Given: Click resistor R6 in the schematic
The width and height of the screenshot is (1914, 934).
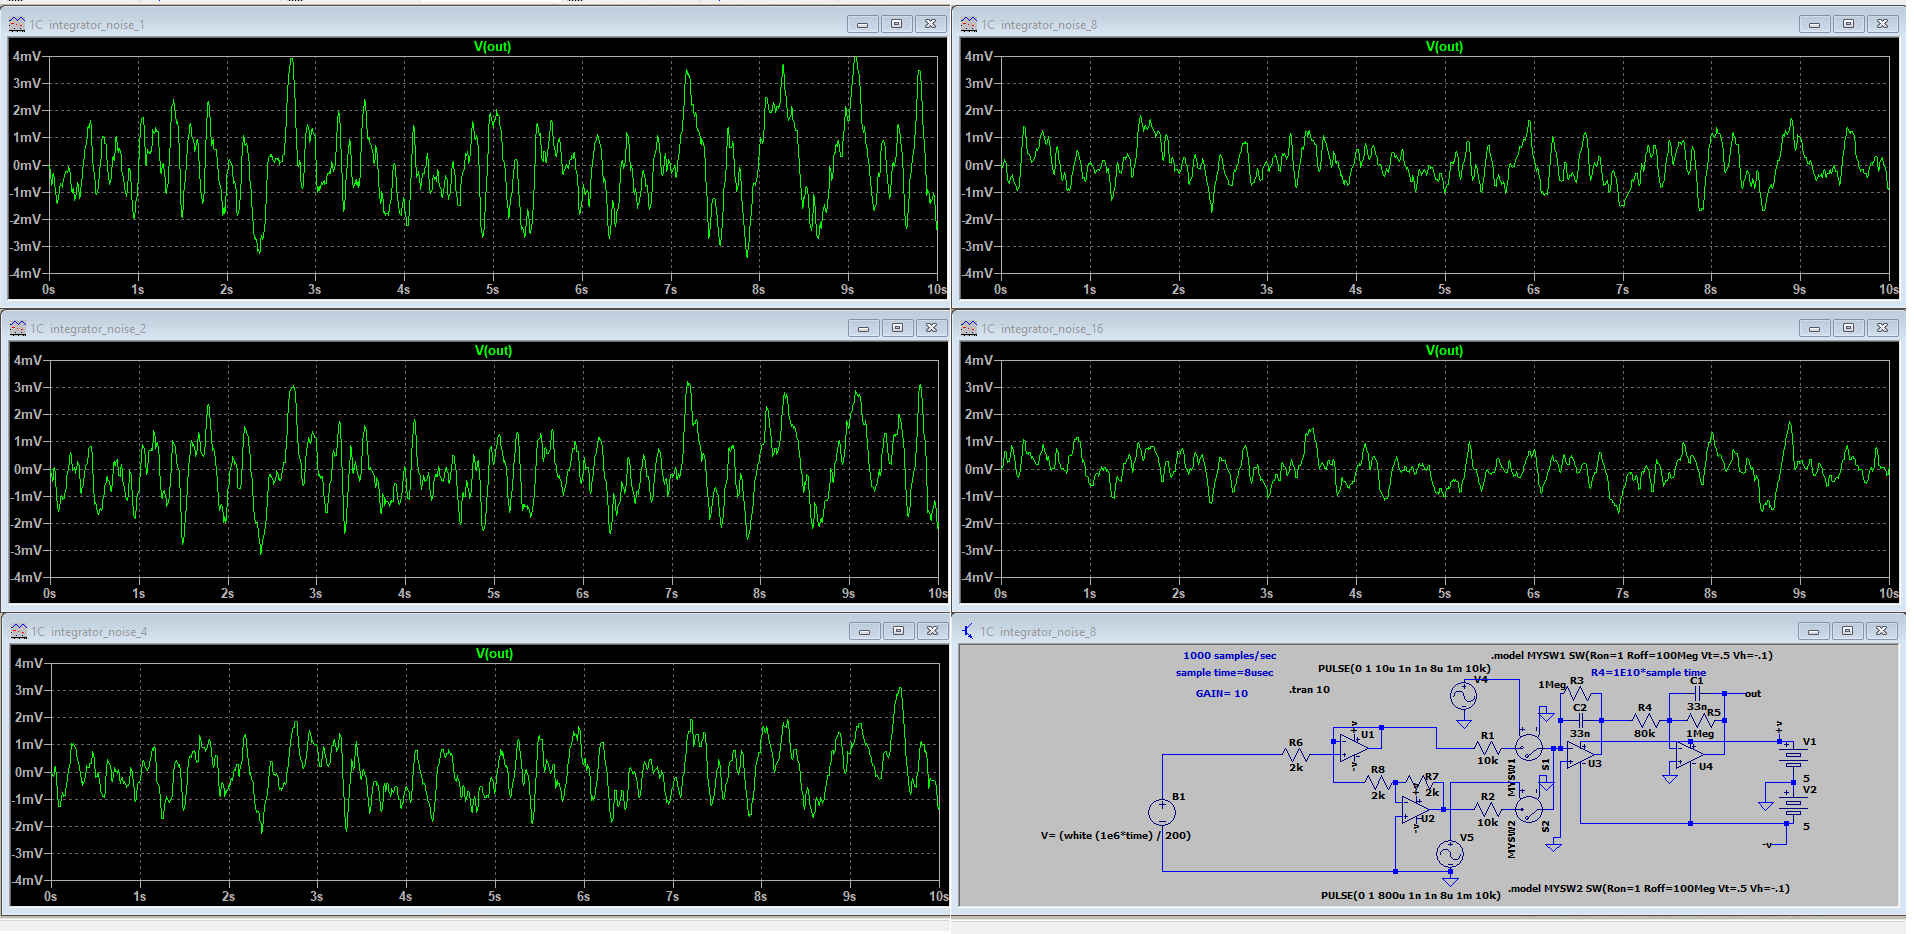Looking at the screenshot, I should coord(1296,755).
